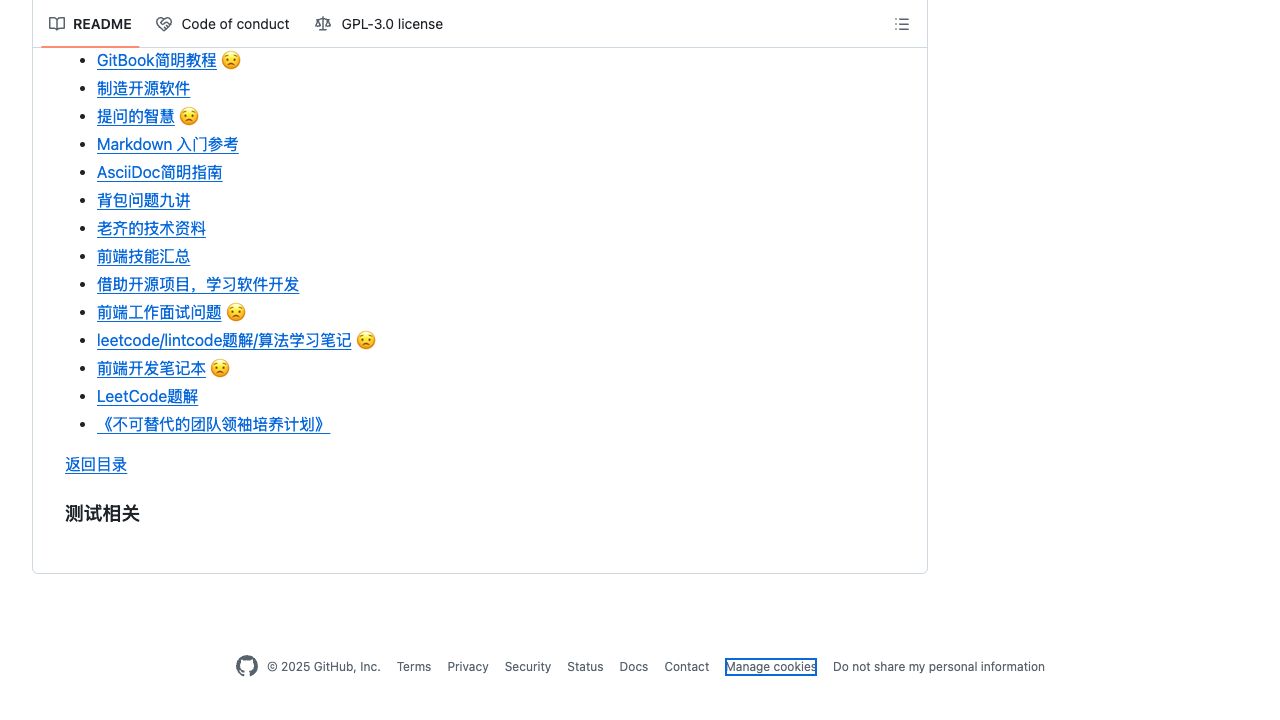Click 返回目录 to return to contents
1280x720 pixels.
(96, 464)
